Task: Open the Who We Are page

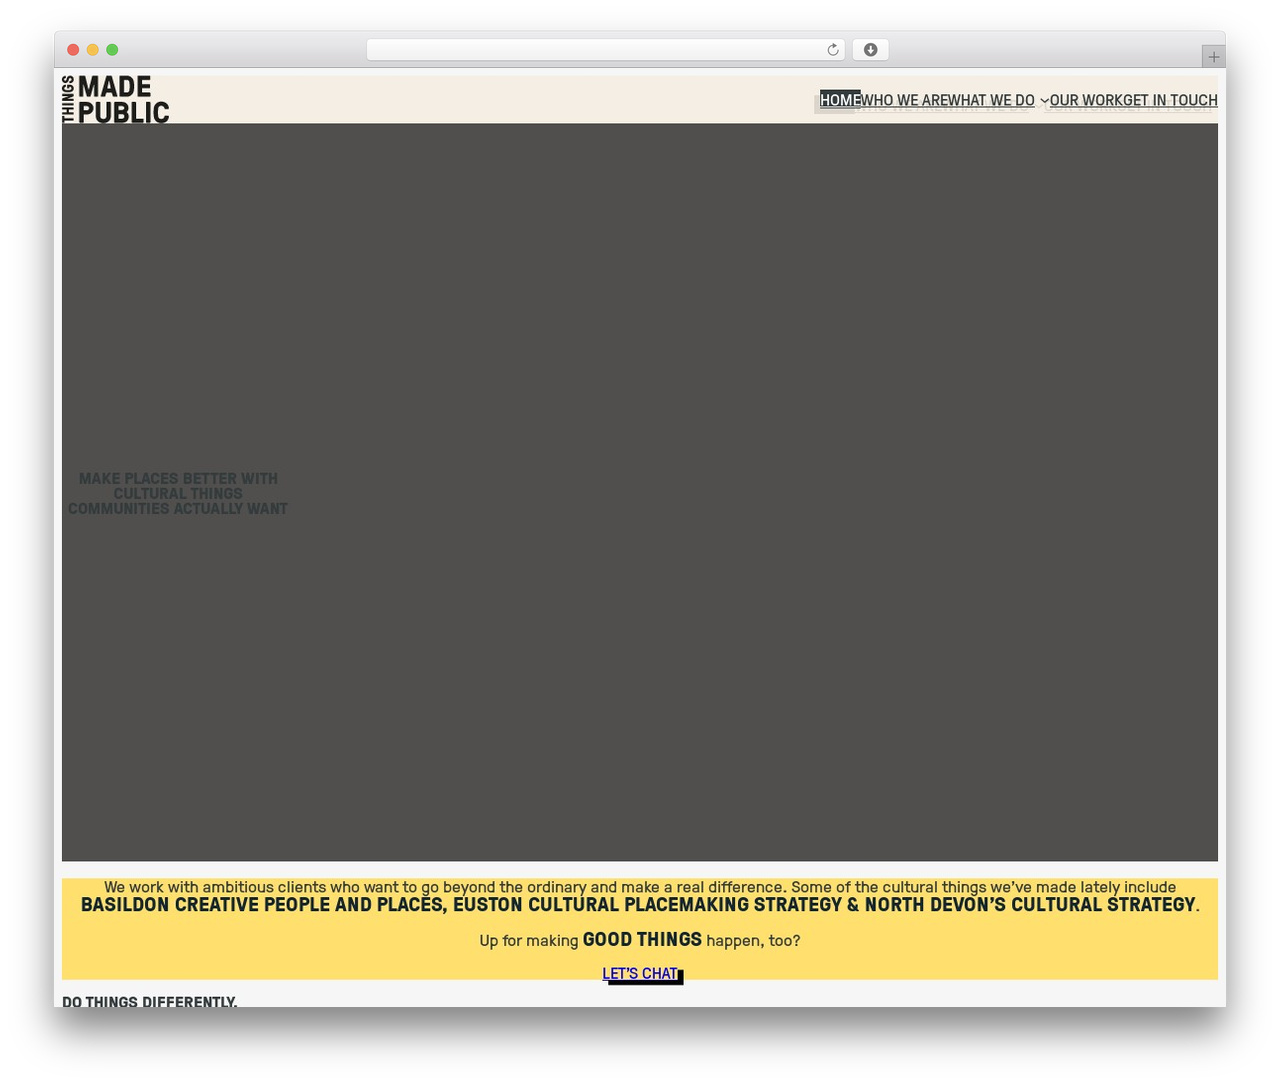Action: (904, 100)
